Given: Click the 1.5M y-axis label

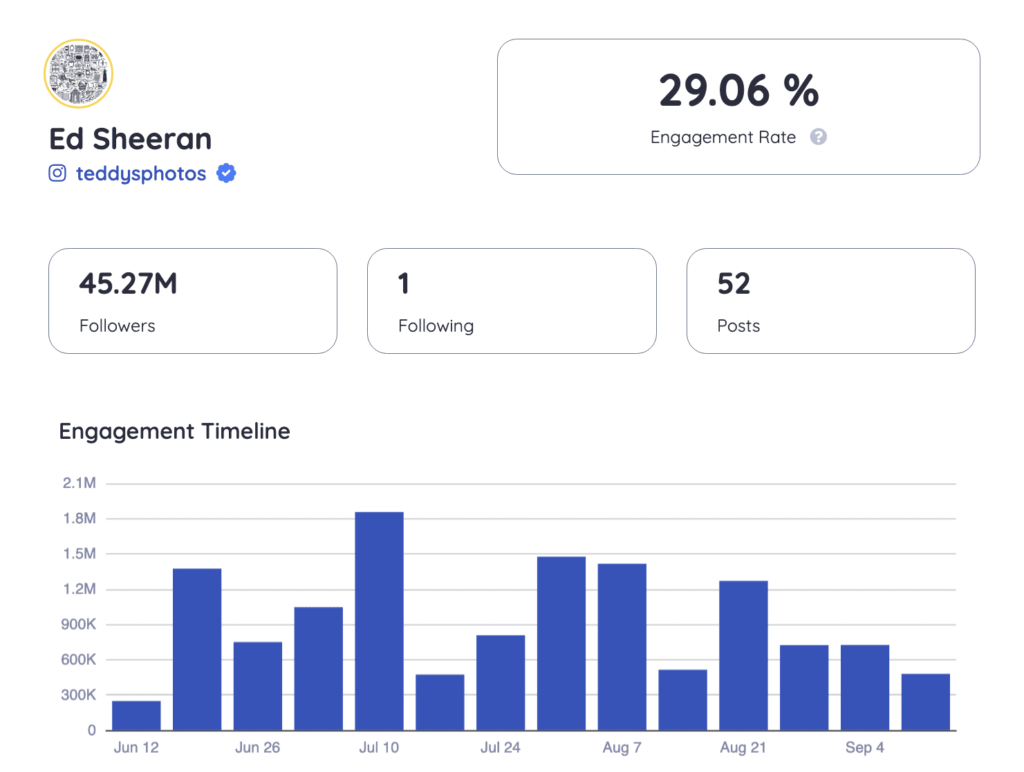Looking at the screenshot, I should coord(79,553).
